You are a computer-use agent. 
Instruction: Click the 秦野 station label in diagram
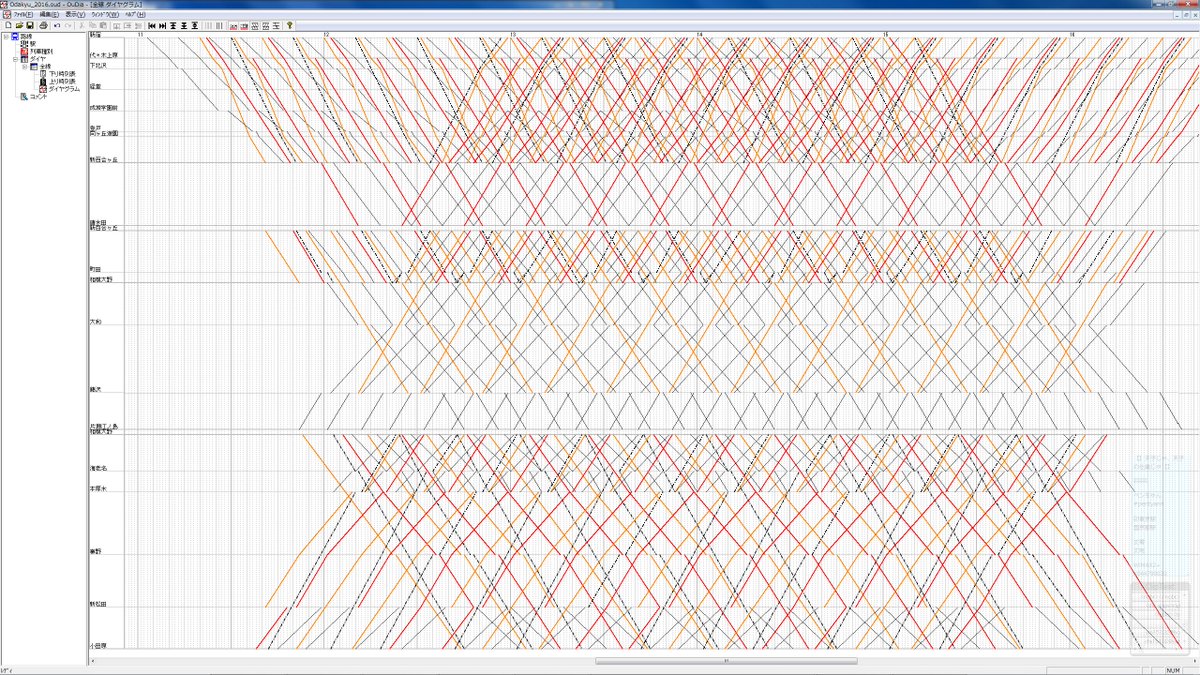coord(96,552)
